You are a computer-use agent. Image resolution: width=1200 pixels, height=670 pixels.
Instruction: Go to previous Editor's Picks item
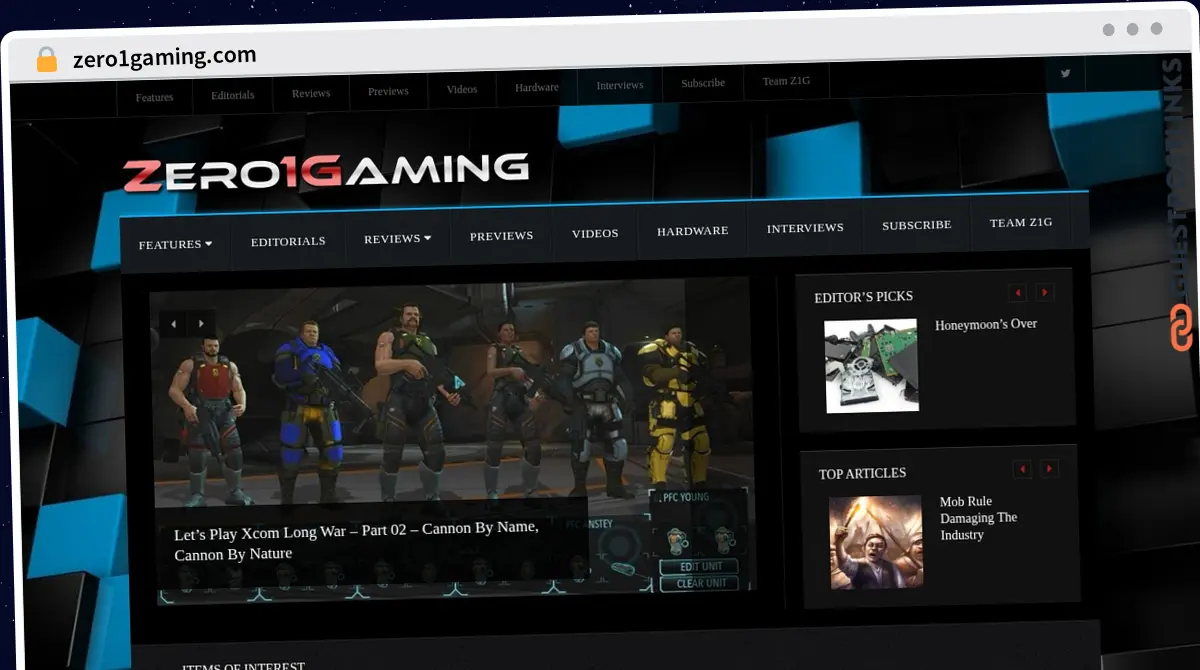(1017, 293)
